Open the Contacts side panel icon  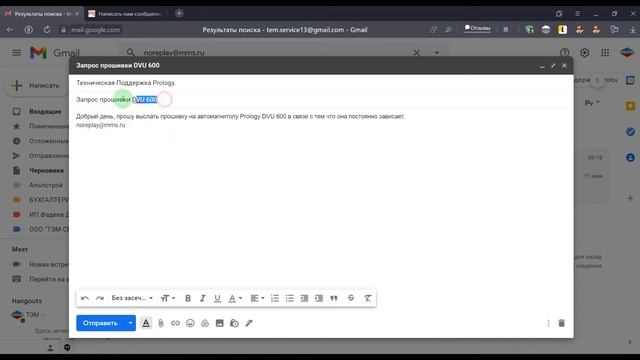[630, 158]
